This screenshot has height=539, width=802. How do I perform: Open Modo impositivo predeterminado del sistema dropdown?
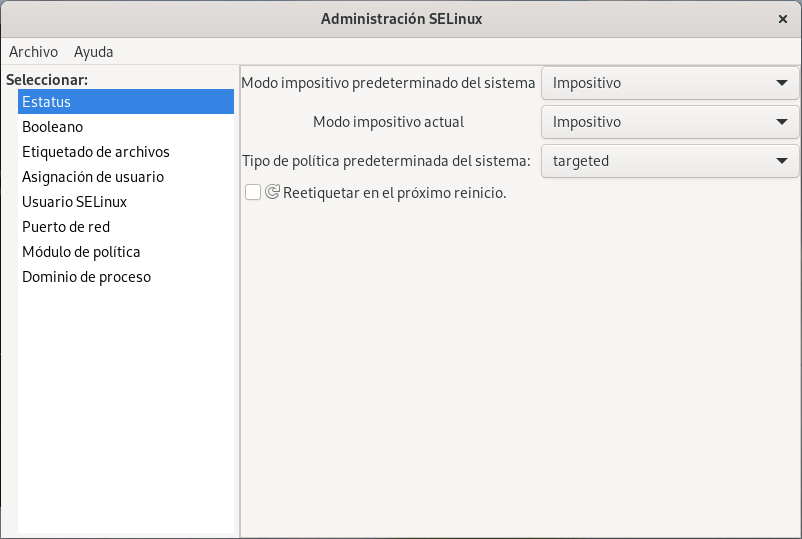click(x=669, y=83)
